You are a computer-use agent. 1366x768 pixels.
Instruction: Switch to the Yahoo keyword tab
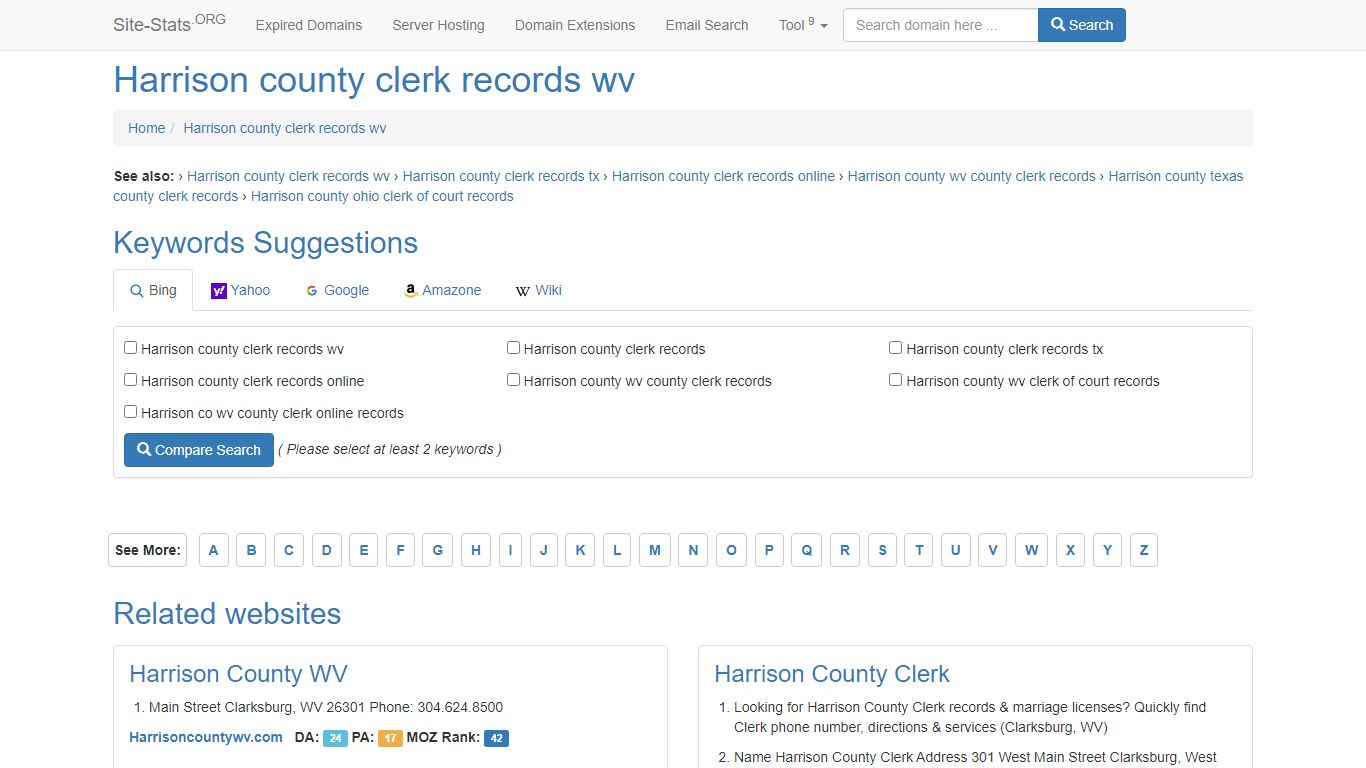241,290
